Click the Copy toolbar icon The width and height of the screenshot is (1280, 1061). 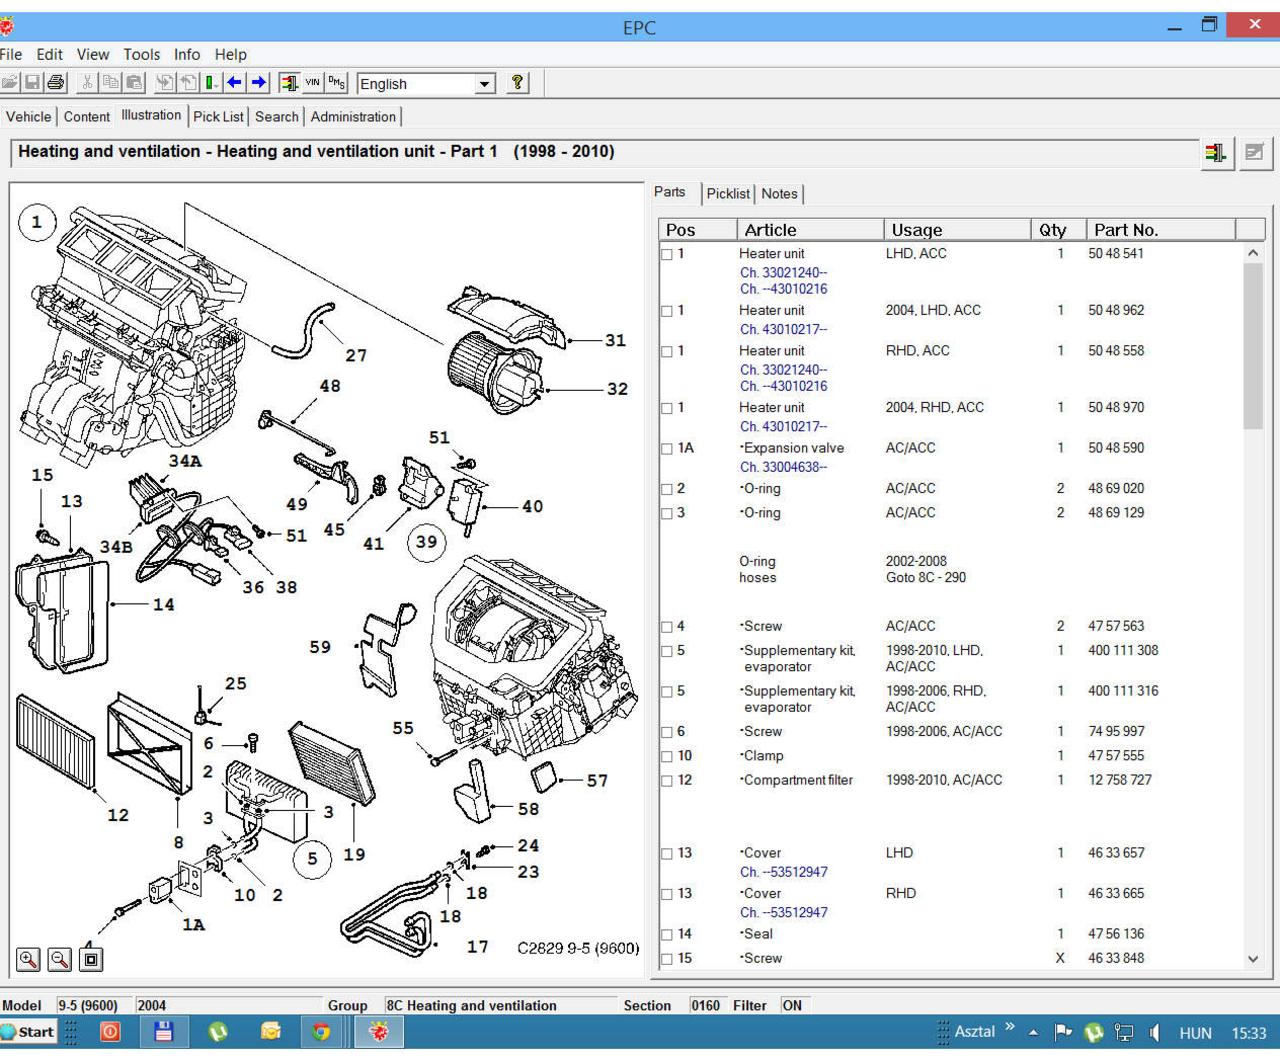point(110,83)
